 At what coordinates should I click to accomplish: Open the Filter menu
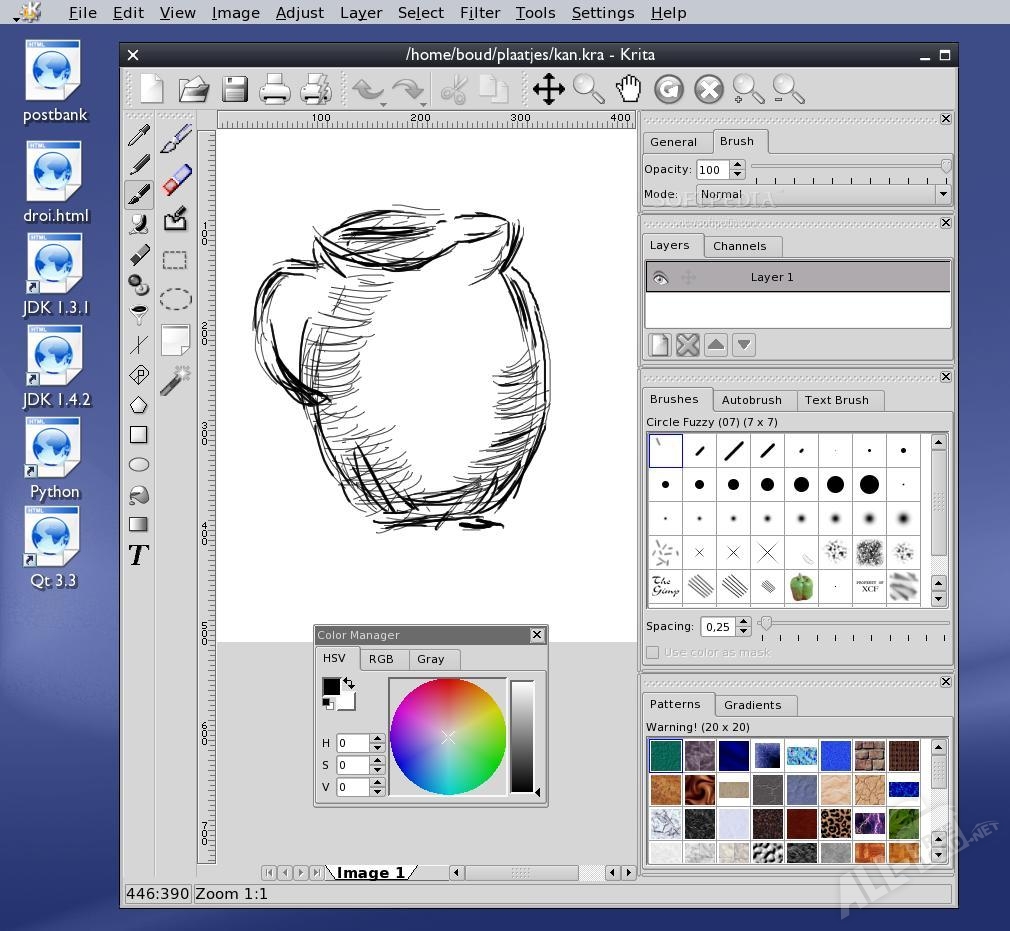[479, 13]
